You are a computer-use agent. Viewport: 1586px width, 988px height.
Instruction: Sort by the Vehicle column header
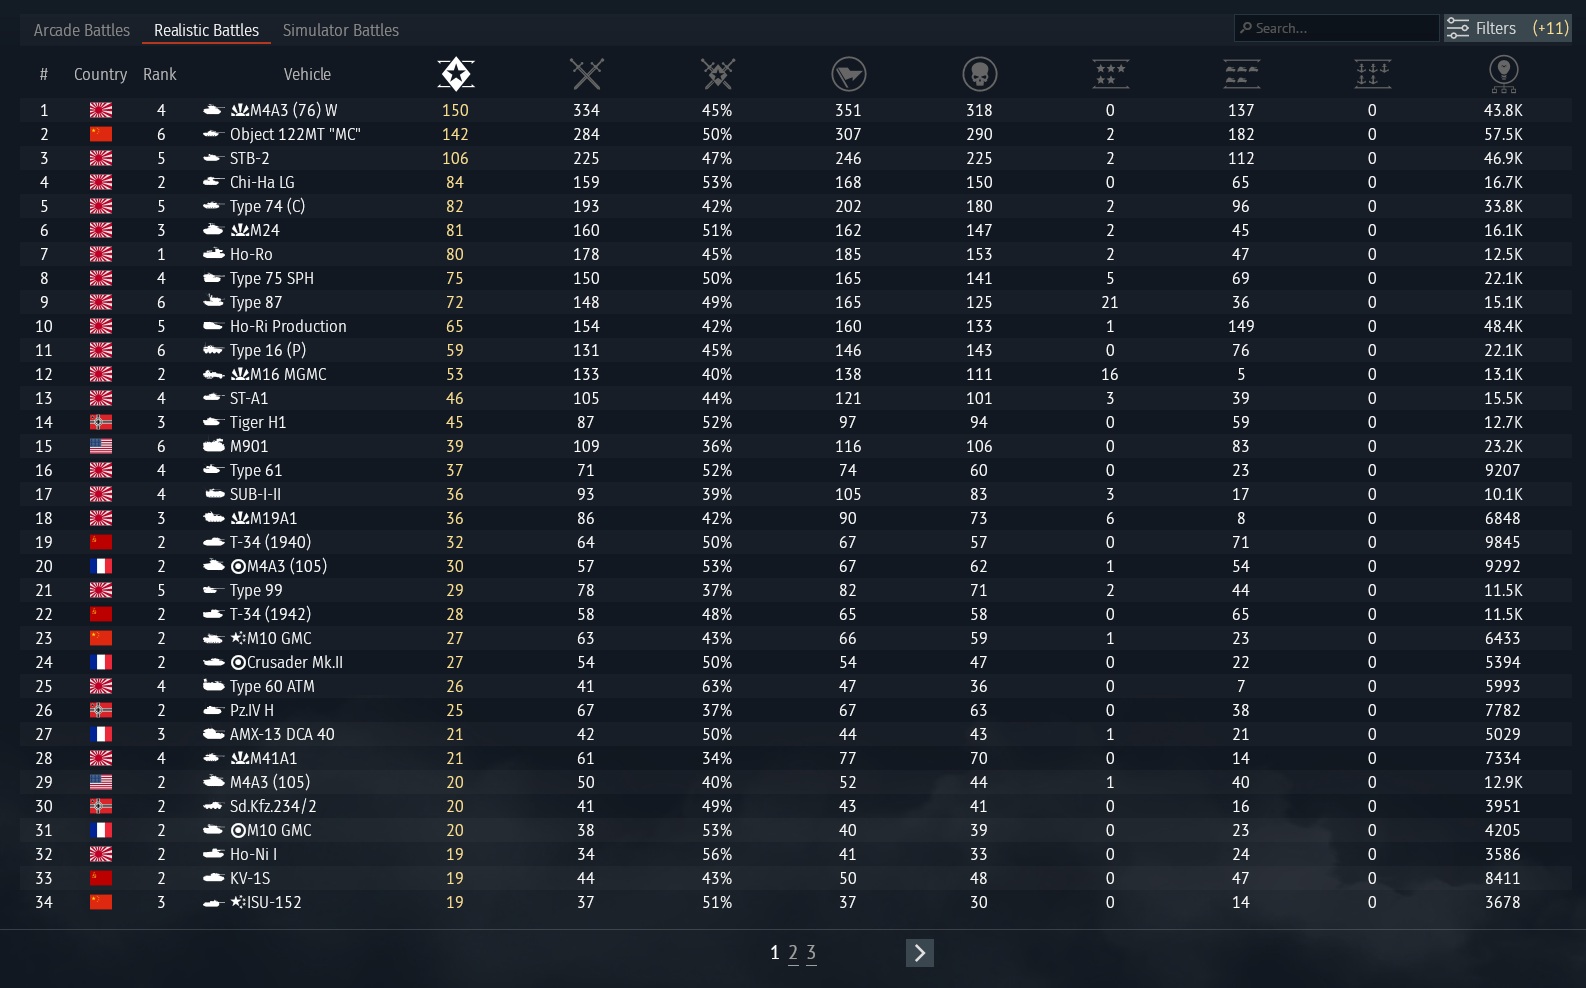click(x=307, y=74)
